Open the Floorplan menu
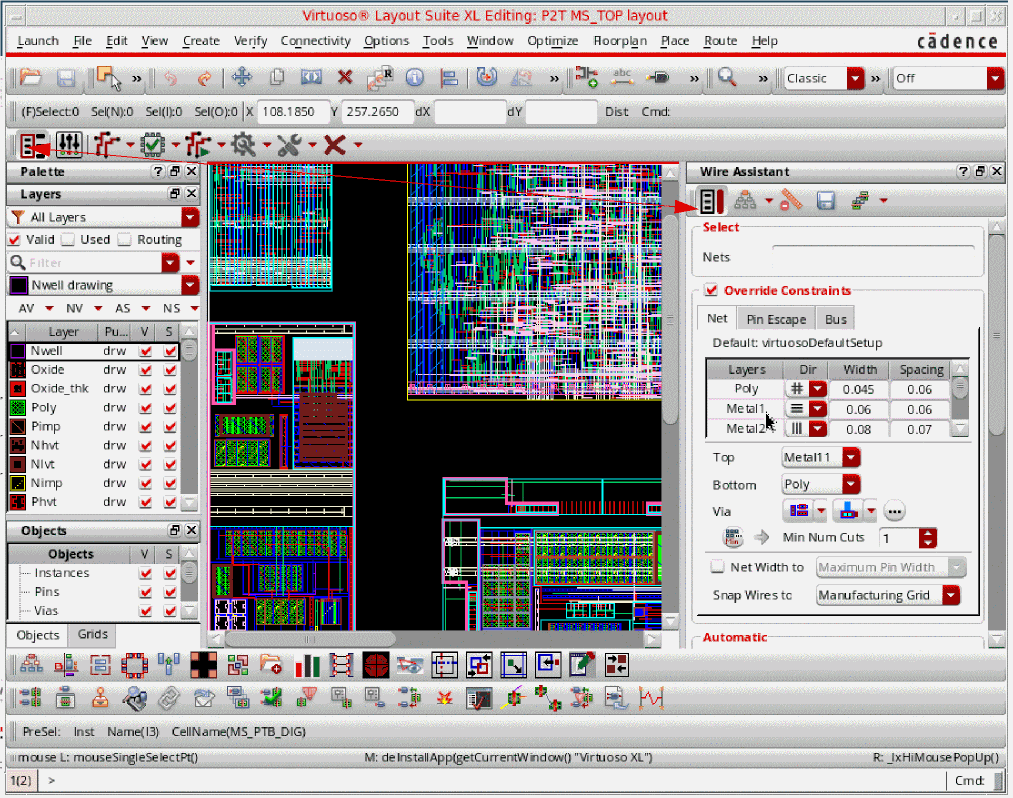Screen dimensions: 1013x798 (620, 41)
